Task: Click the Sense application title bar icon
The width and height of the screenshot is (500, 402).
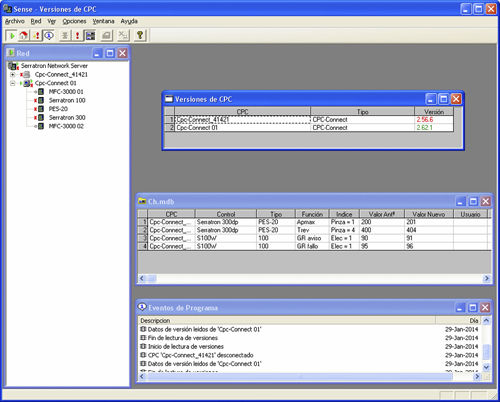Action: click(x=7, y=9)
